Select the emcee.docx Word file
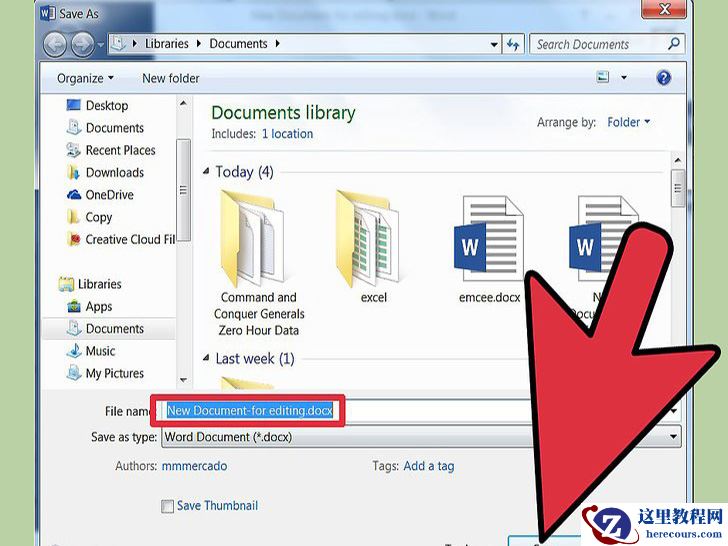Screen dimensions: 728x546 pos(489,249)
